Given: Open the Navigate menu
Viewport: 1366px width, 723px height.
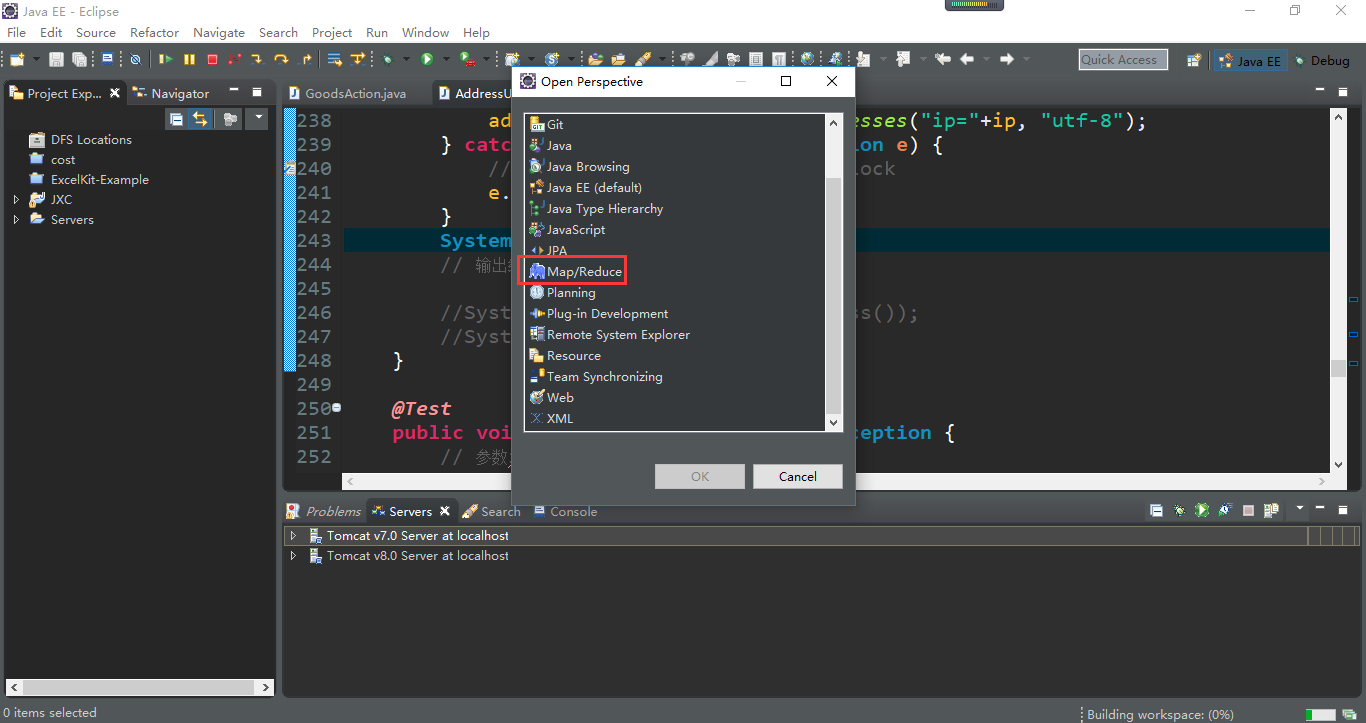Looking at the screenshot, I should 219,32.
